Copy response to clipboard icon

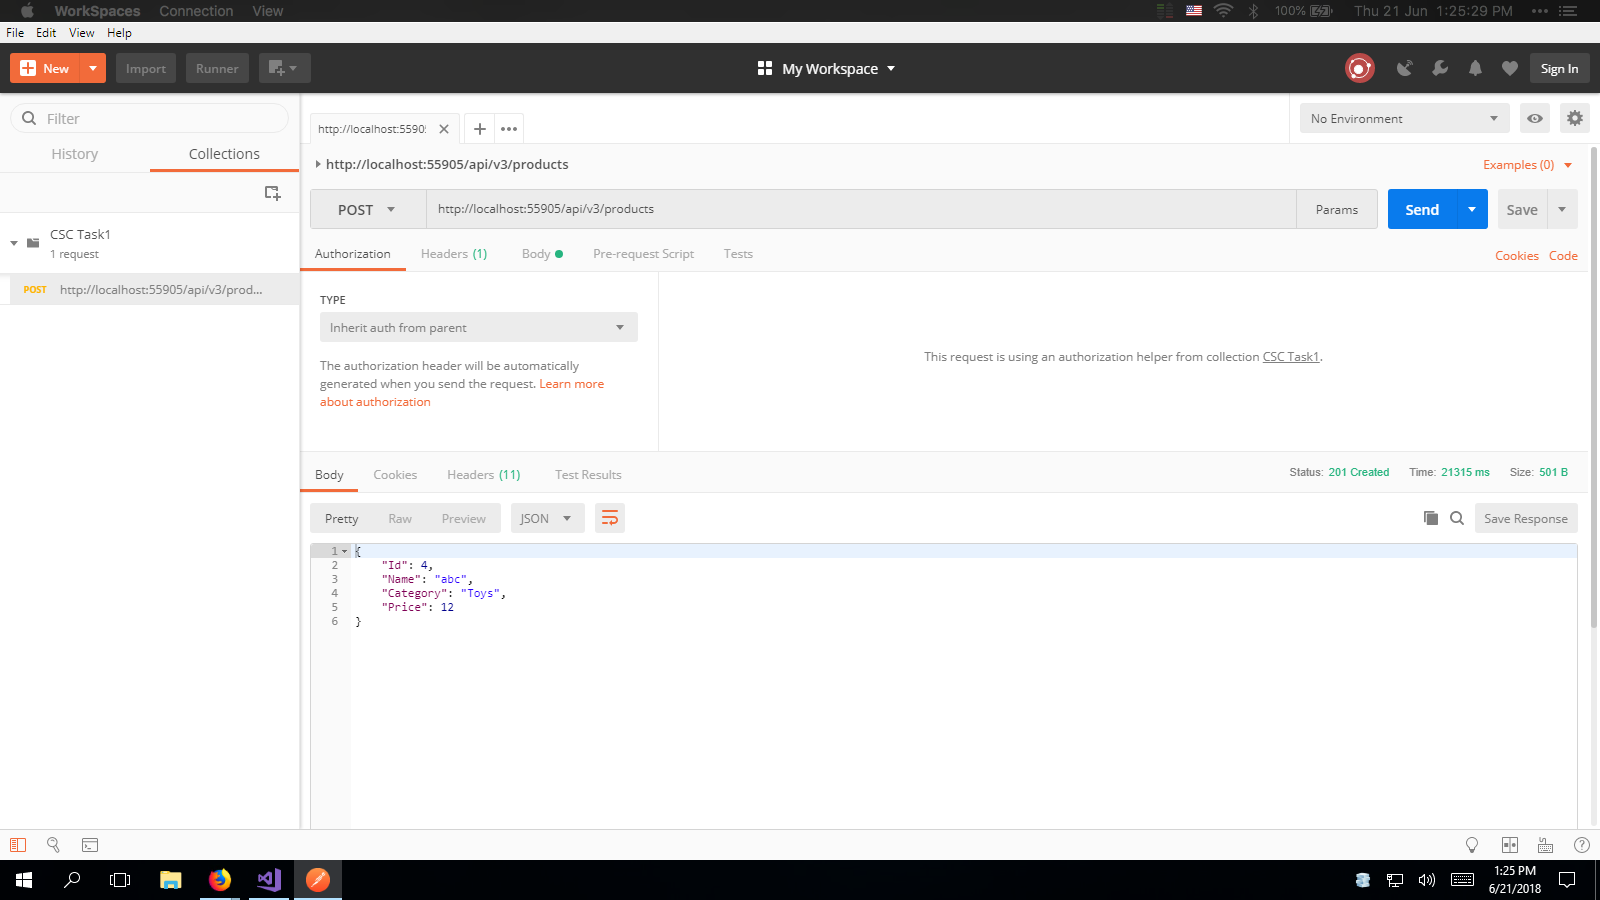coord(1430,518)
